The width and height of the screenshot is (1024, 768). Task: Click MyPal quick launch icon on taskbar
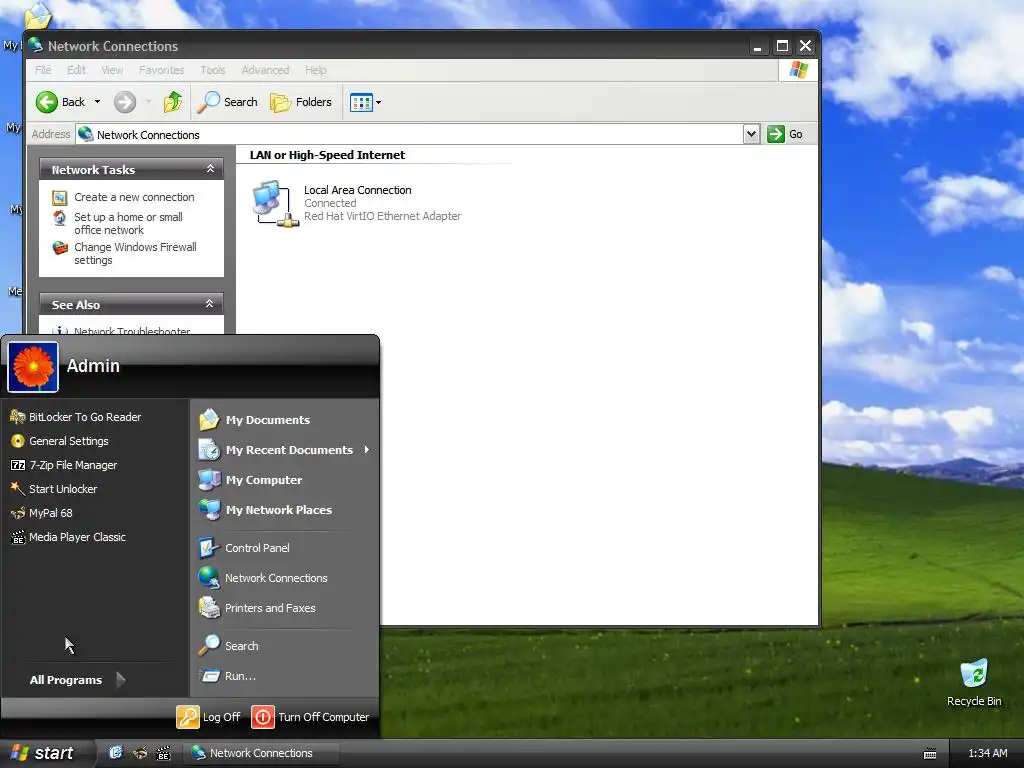click(140, 753)
